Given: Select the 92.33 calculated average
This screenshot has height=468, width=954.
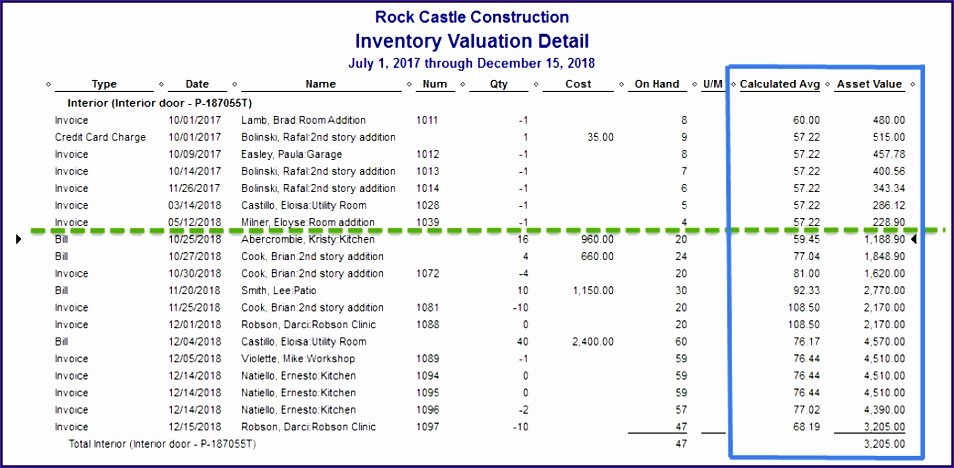Looking at the screenshot, I should pos(807,291).
